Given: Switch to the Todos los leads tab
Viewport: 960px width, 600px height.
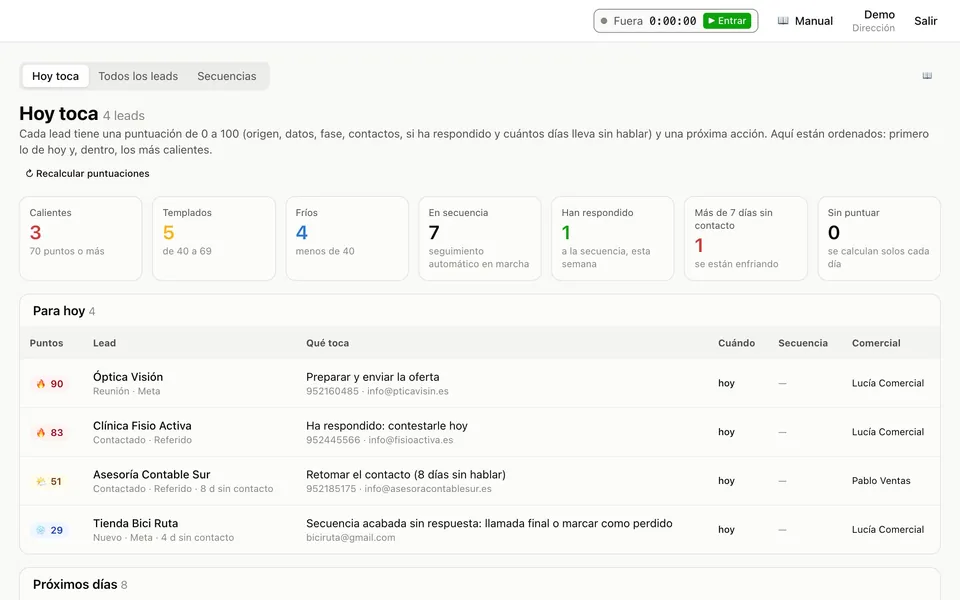Looking at the screenshot, I should click(138, 76).
